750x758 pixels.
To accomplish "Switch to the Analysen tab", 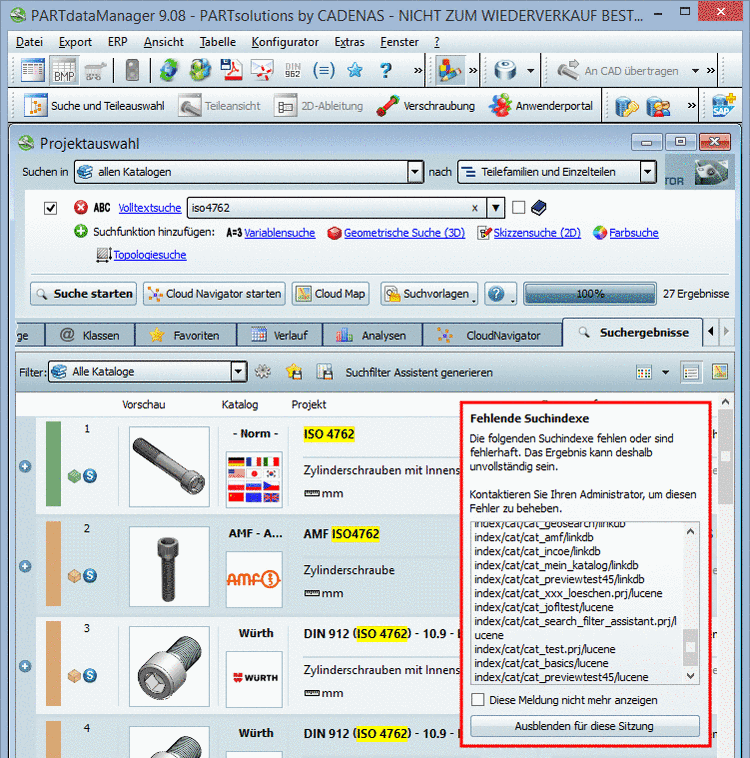I will (372, 335).
